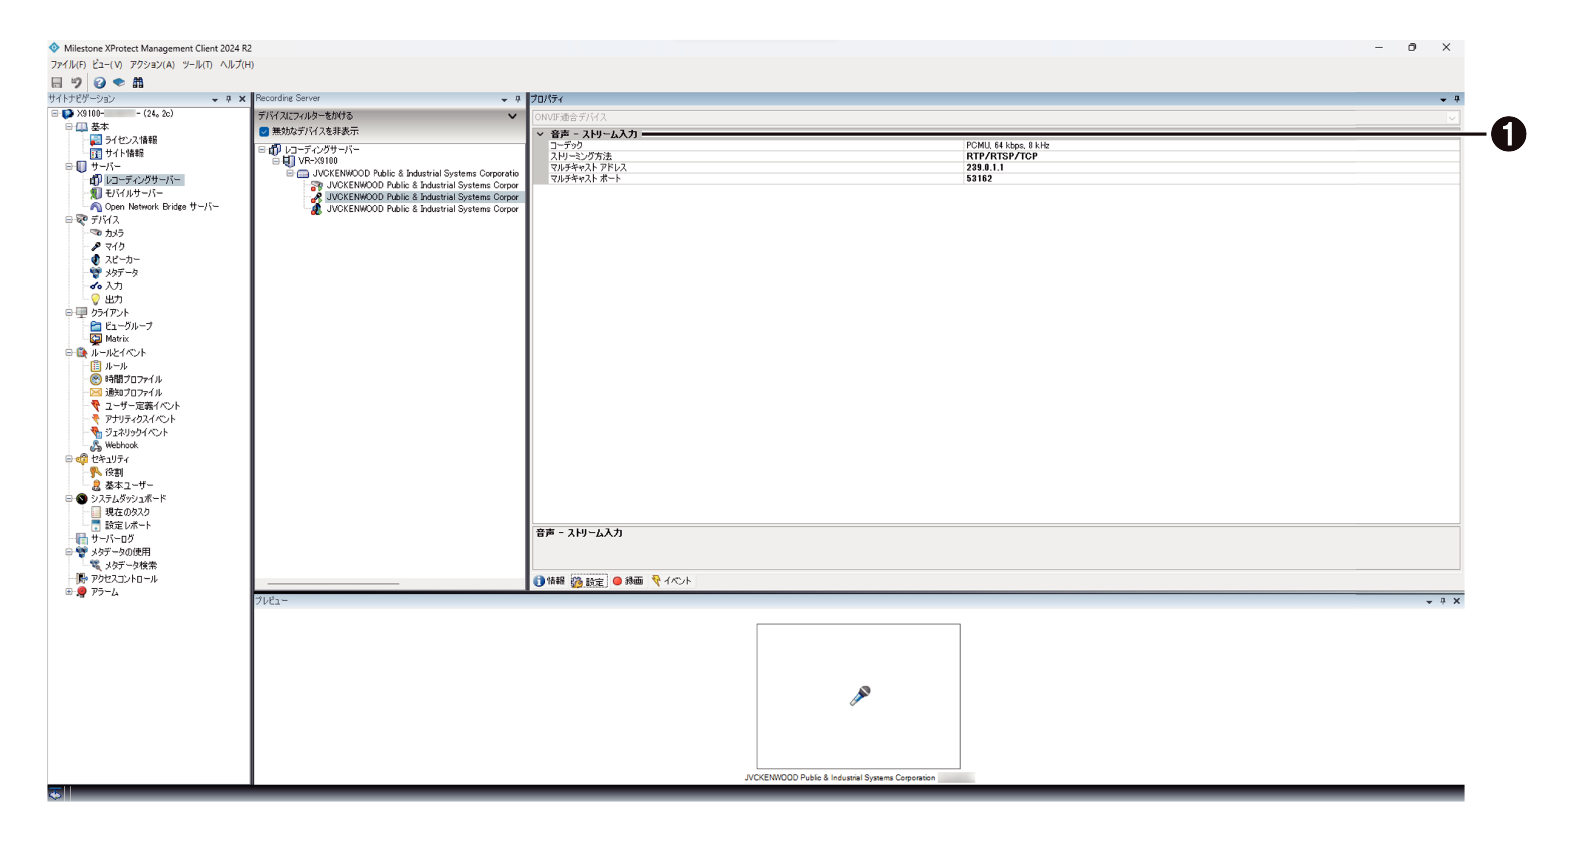Select レコーディングサーバー under サーバー
The image size is (1594, 841).
143,180
